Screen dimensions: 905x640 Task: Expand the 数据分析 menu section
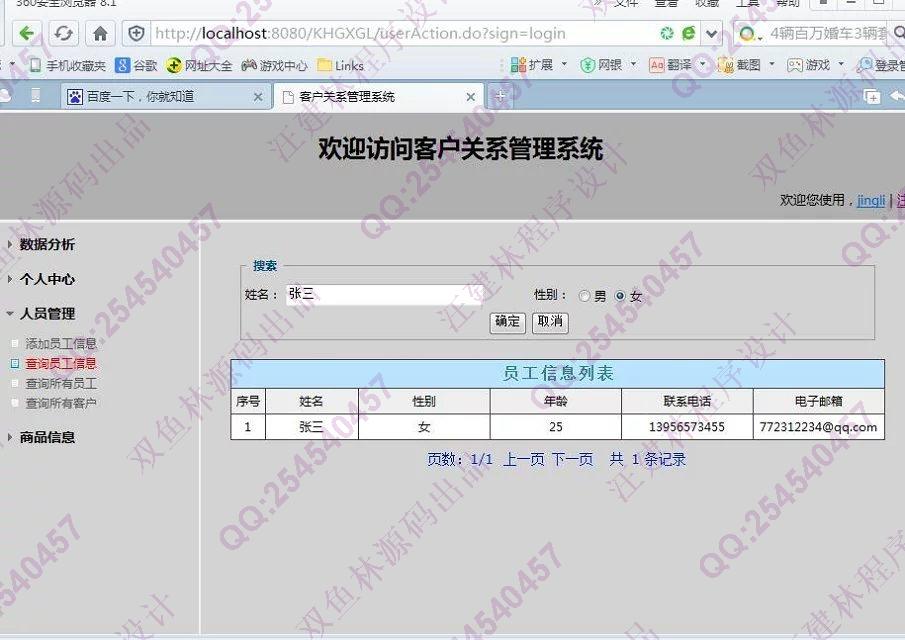pos(47,244)
